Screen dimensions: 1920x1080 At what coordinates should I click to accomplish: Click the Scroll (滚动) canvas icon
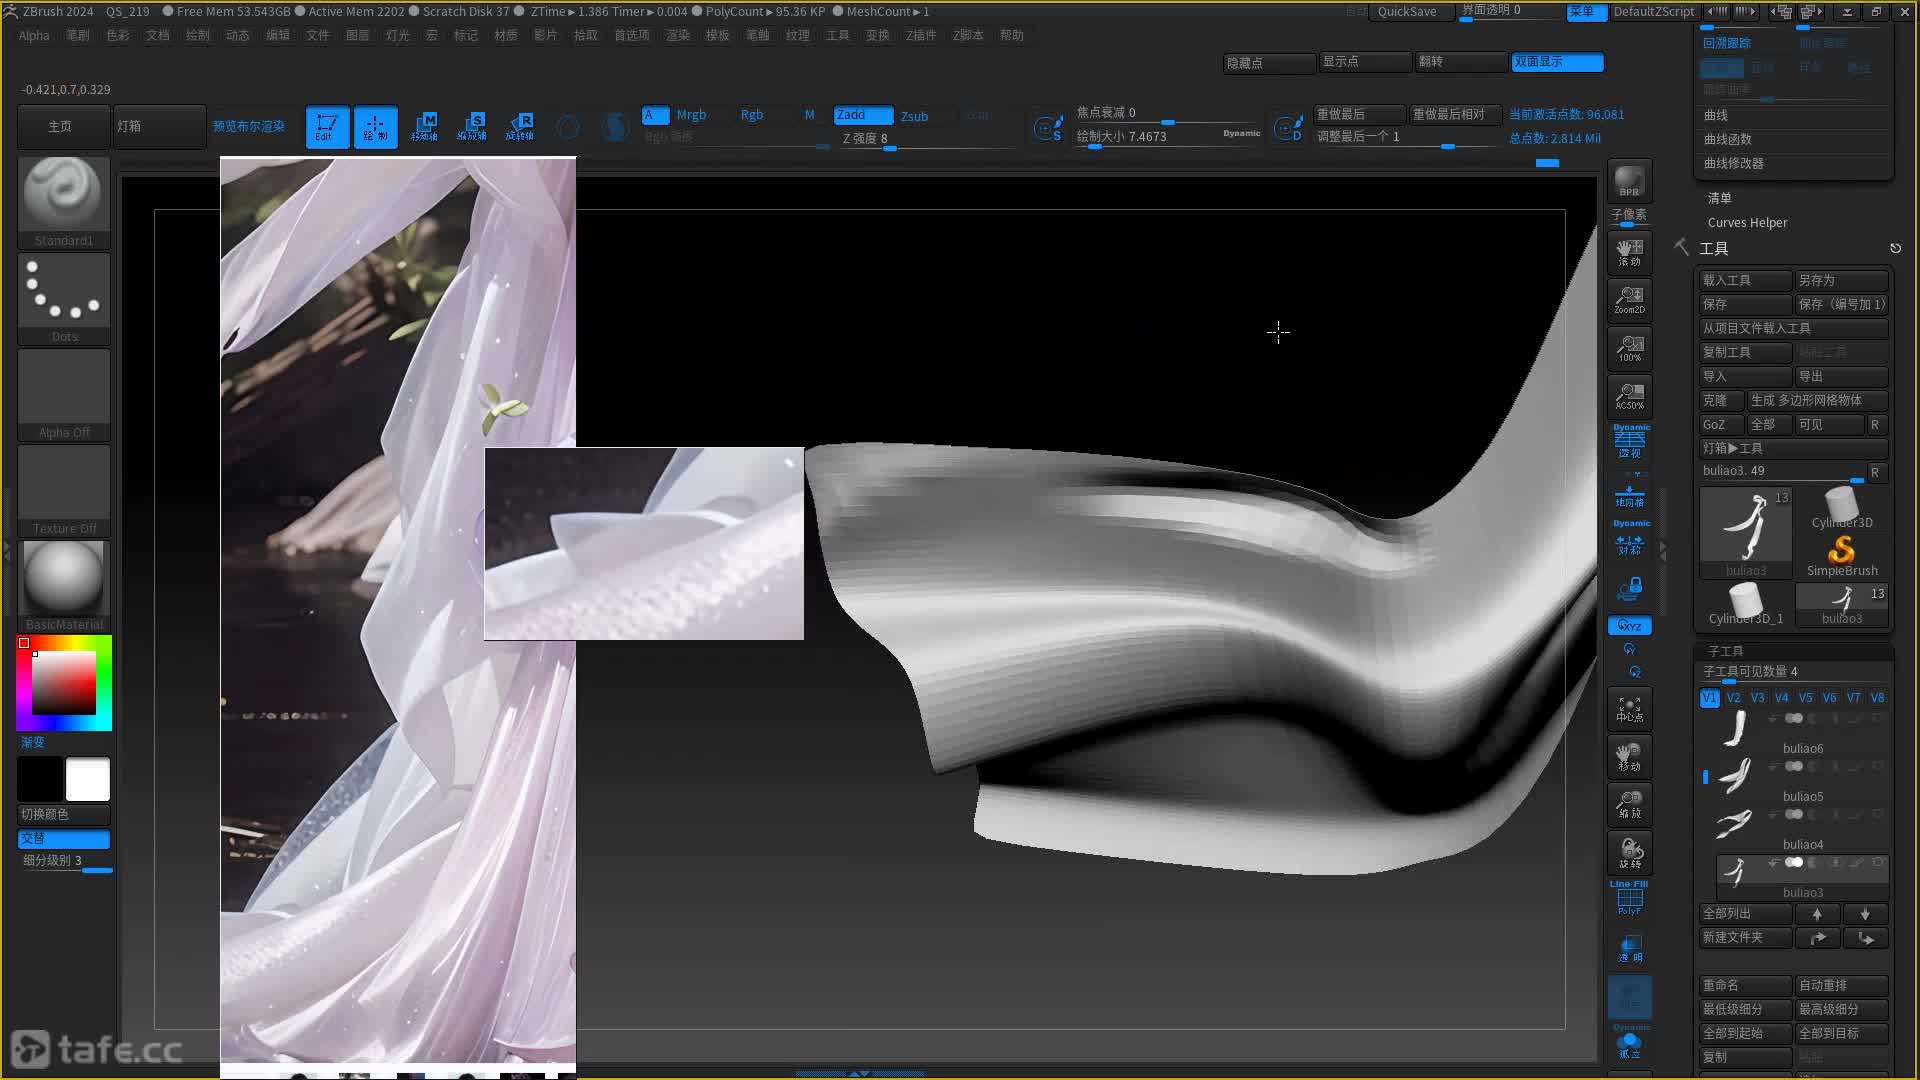coord(1629,252)
